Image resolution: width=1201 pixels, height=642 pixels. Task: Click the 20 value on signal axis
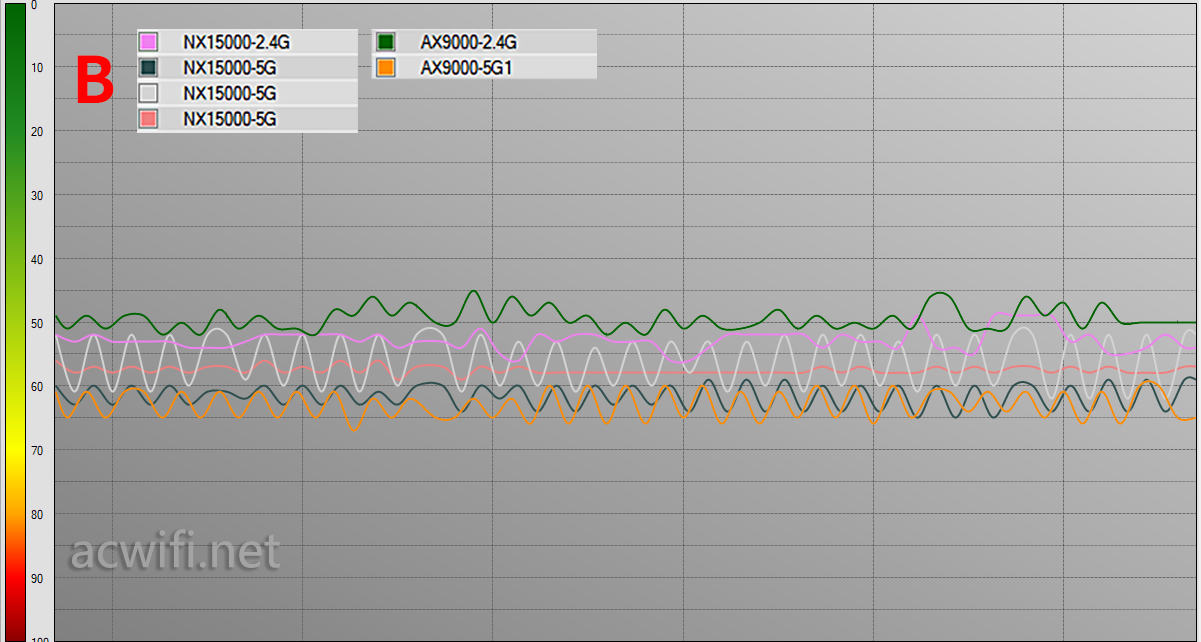point(37,131)
